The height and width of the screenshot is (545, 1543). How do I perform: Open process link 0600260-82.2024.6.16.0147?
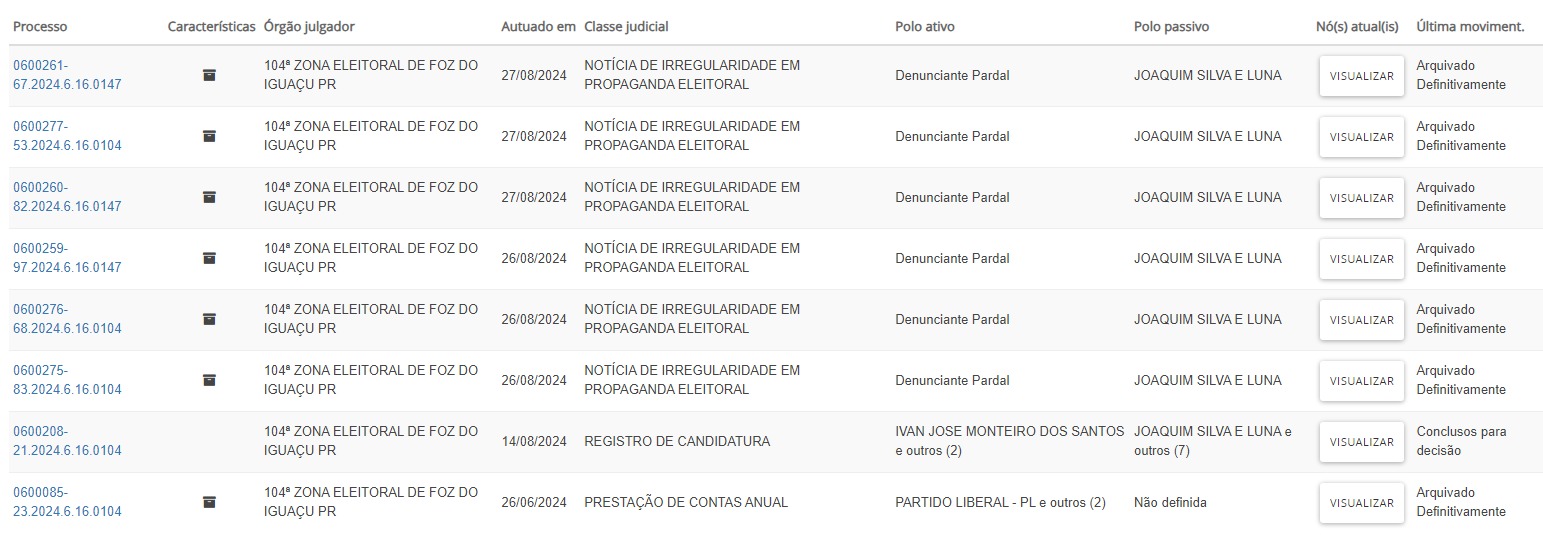click(67, 197)
